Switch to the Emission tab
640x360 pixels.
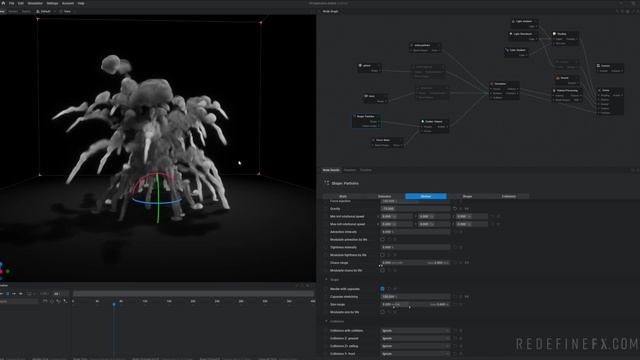[384, 196]
